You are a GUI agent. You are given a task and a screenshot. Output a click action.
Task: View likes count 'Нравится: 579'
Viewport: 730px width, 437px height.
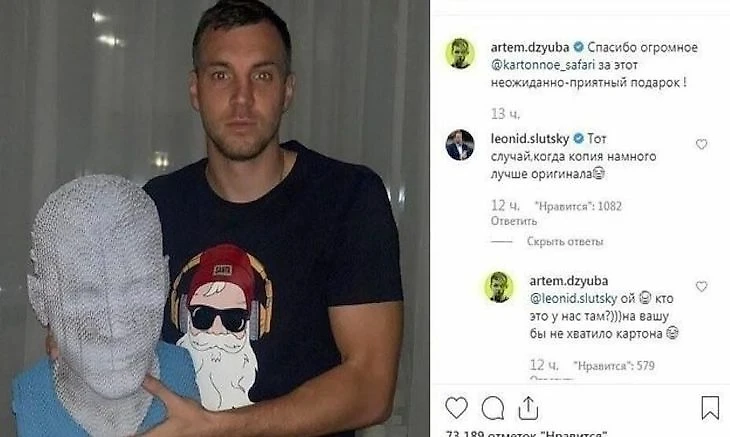click(x=614, y=365)
